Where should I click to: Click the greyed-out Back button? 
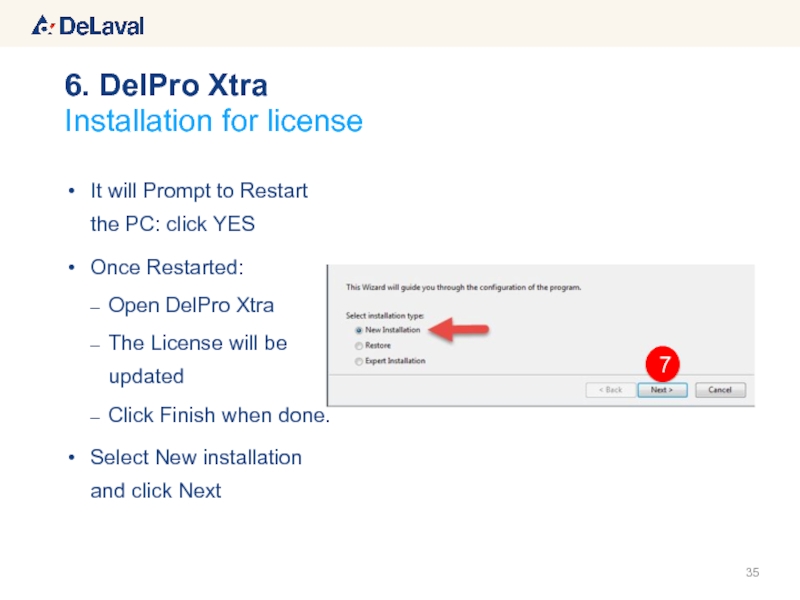pos(610,389)
